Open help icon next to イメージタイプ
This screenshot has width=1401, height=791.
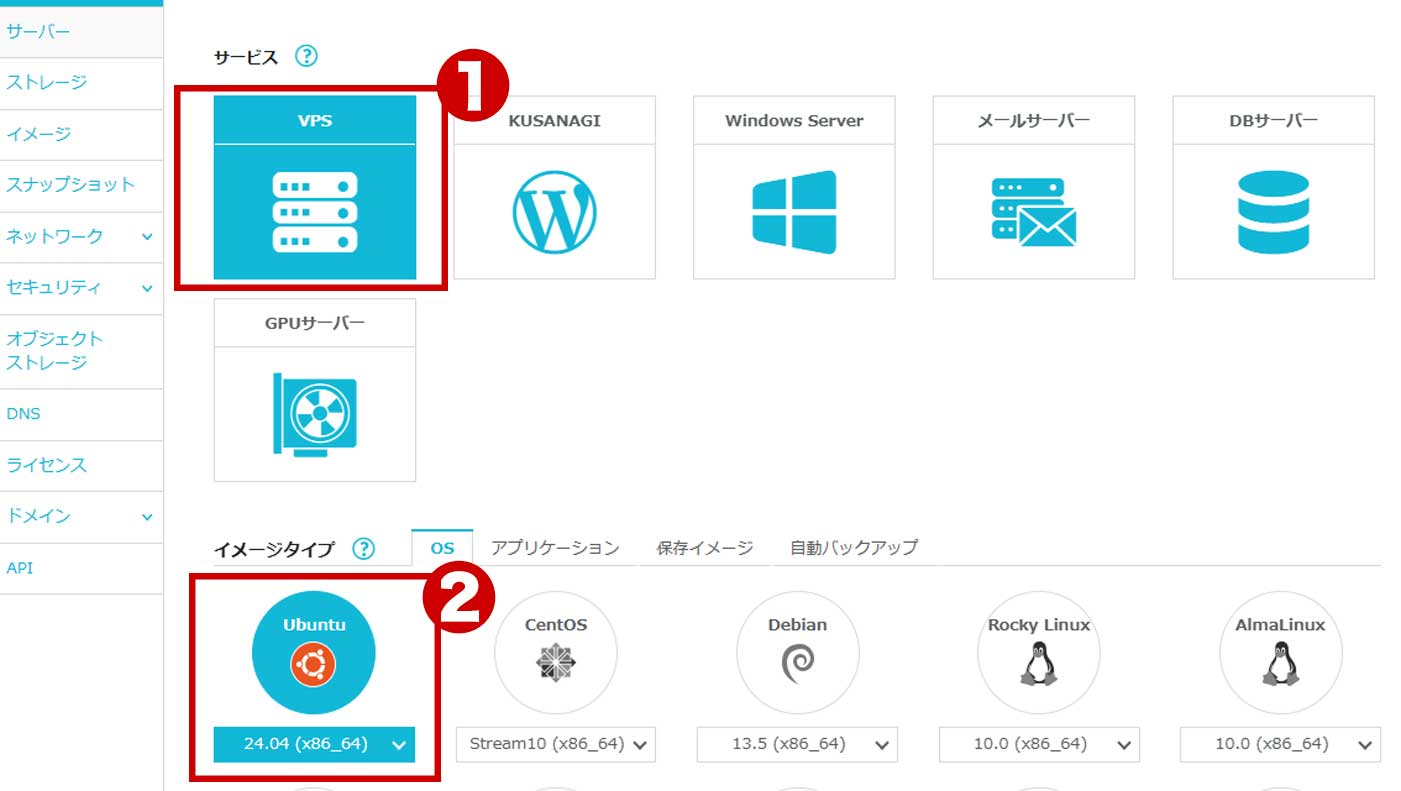coord(364,548)
